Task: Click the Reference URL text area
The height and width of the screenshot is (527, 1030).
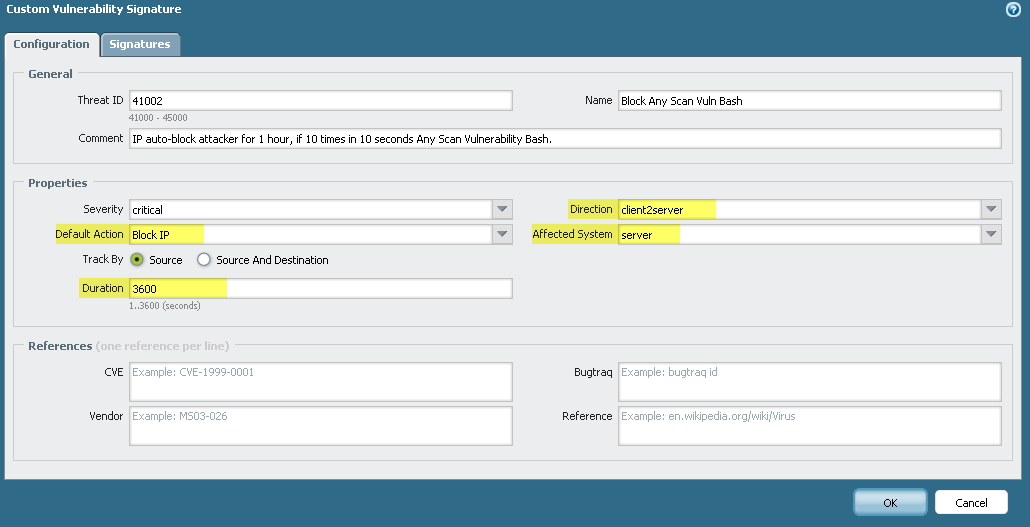Action: point(809,425)
